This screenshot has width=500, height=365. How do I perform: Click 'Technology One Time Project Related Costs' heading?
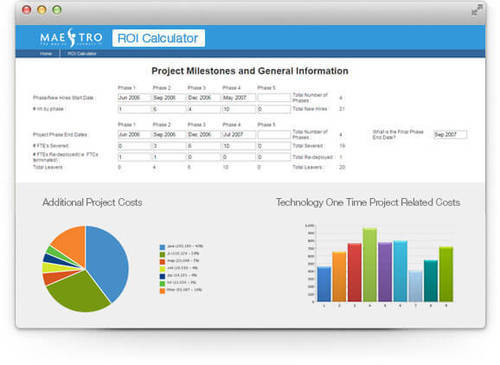point(368,202)
